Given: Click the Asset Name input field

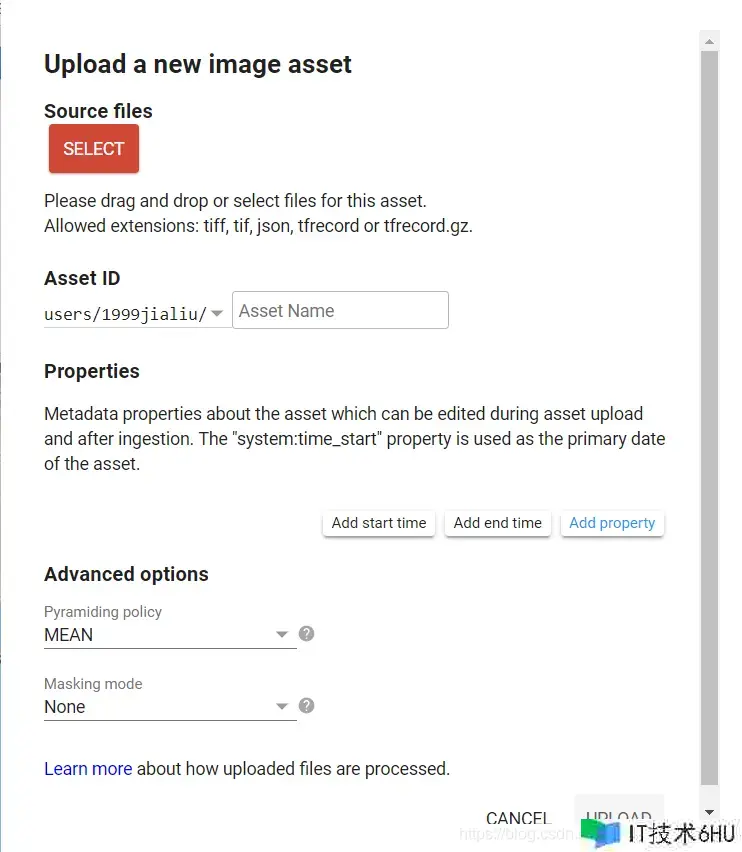Looking at the screenshot, I should (340, 311).
